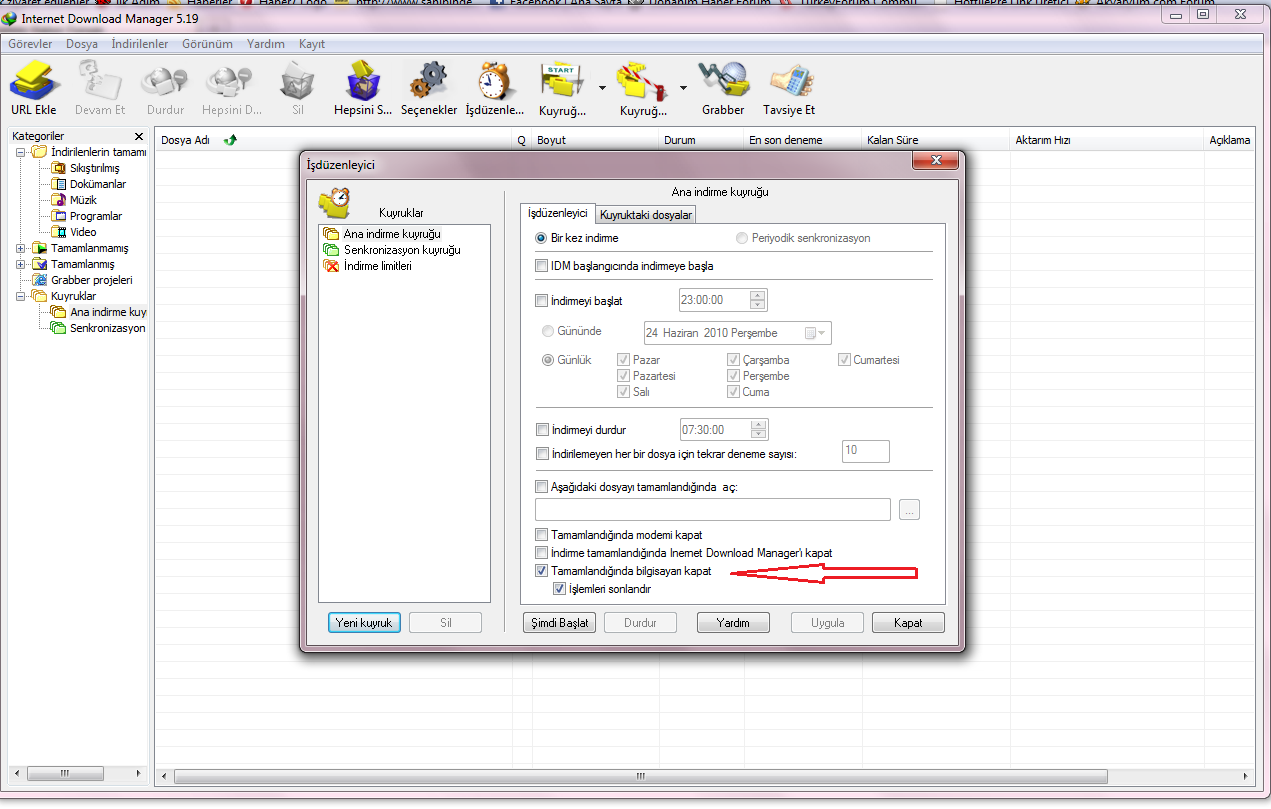
Task: Open the dropdown arrow beside the stop queue icon
Action: [683, 87]
